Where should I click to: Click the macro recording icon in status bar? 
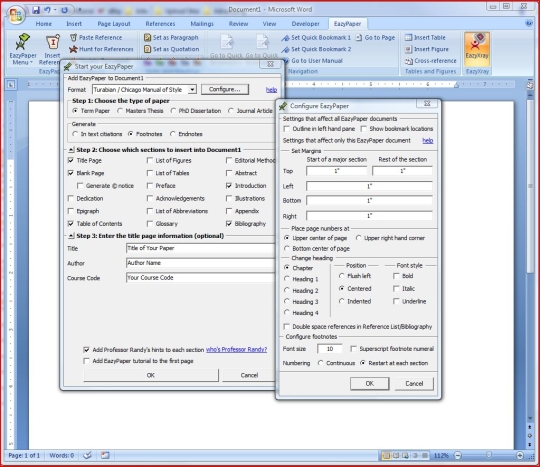(105, 455)
